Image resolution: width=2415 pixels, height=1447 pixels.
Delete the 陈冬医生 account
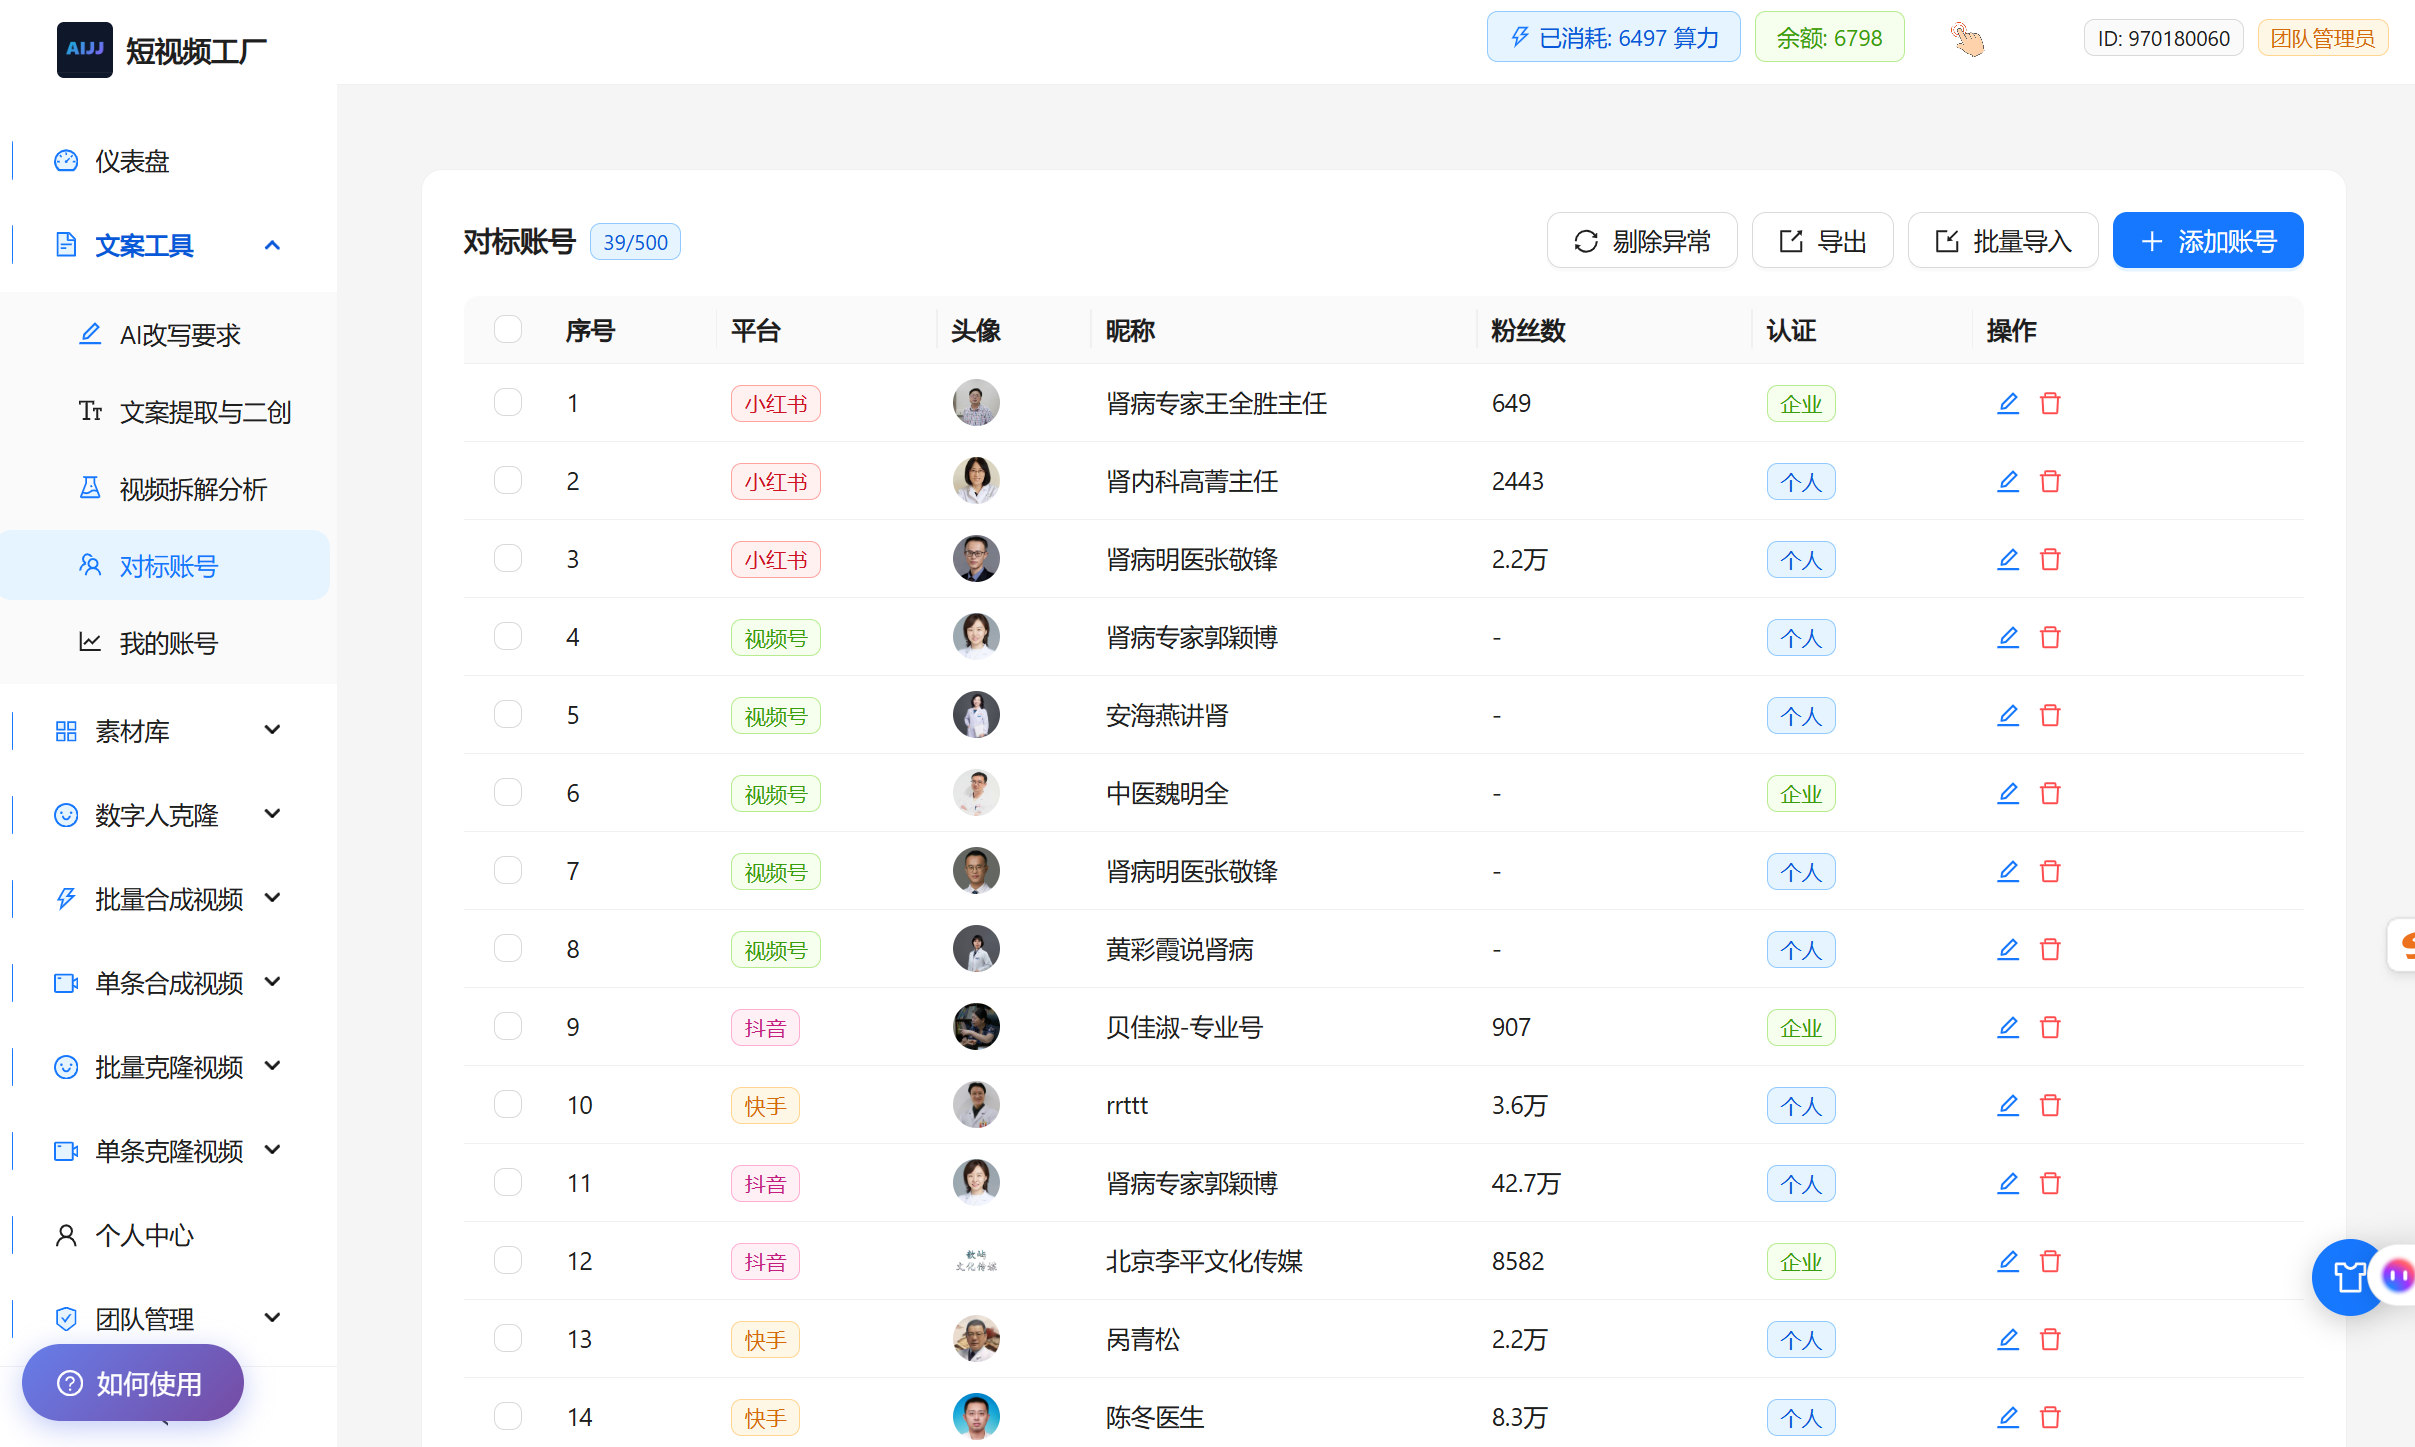[x=2050, y=1417]
